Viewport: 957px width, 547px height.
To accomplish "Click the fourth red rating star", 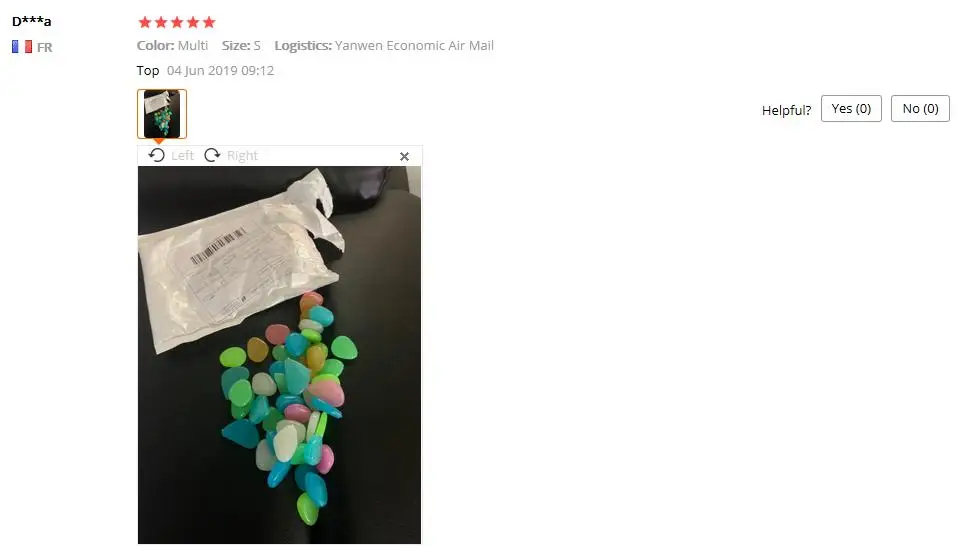I will click(x=193, y=23).
